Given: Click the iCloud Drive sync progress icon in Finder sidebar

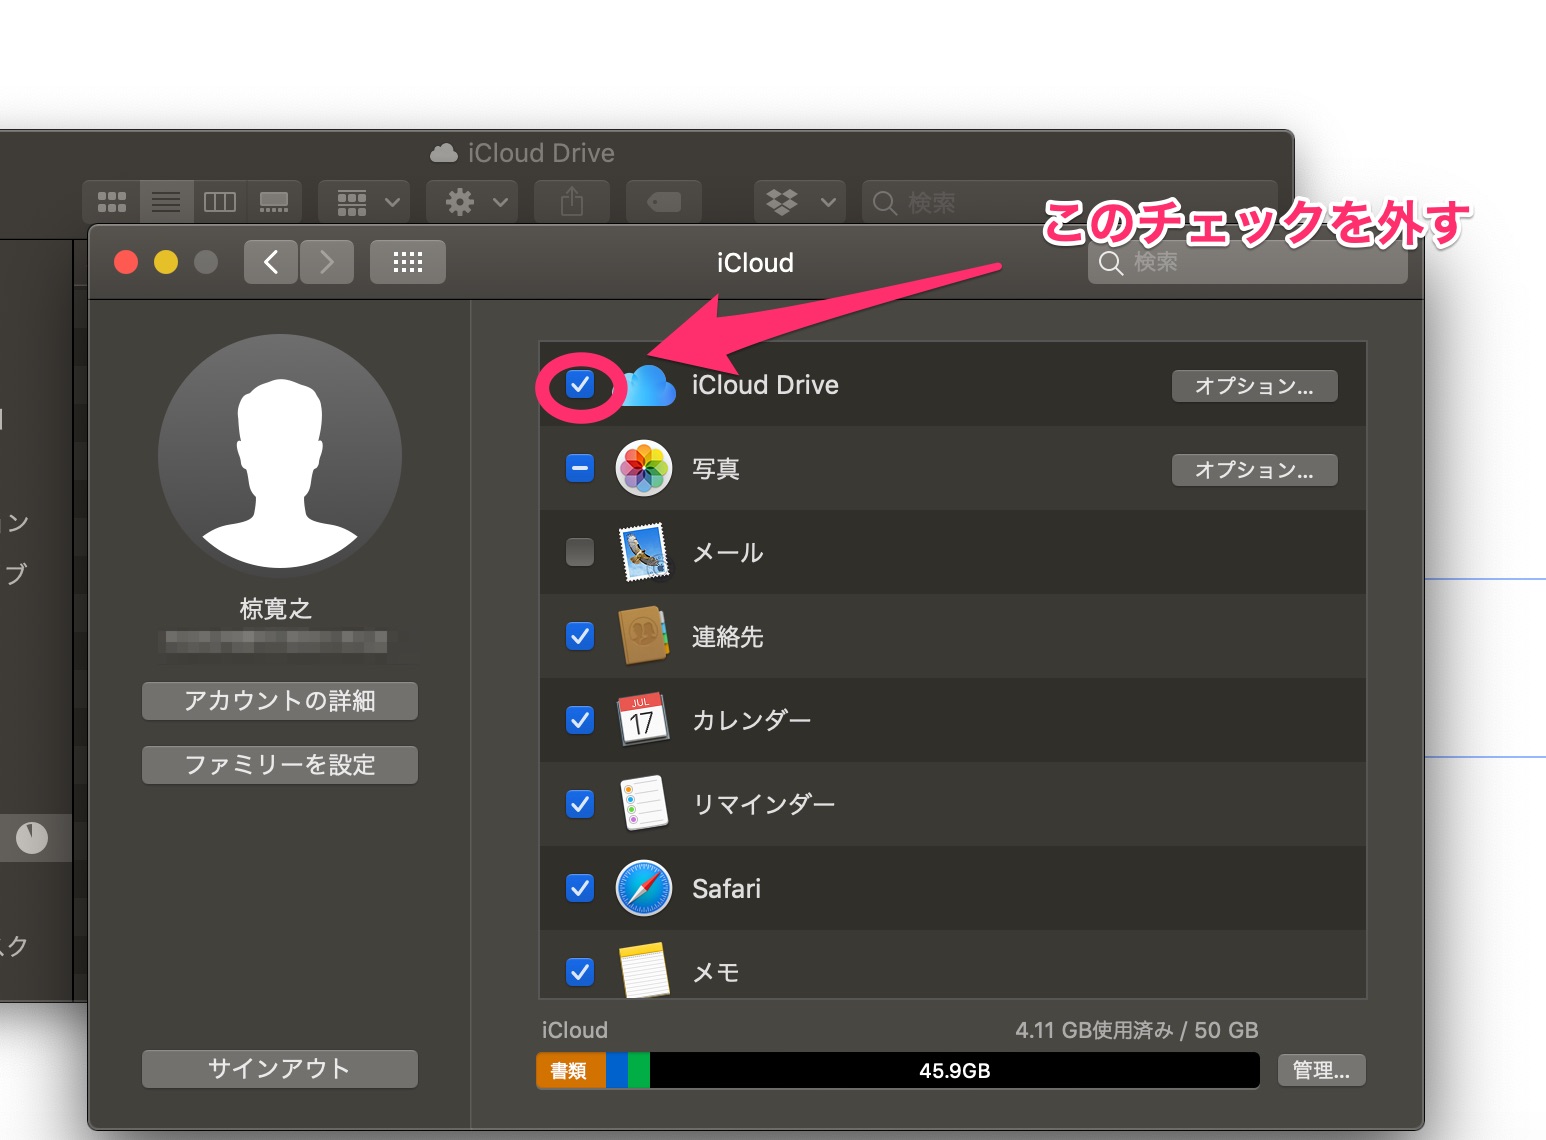Looking at the screenshot, I should pos(31,838).
